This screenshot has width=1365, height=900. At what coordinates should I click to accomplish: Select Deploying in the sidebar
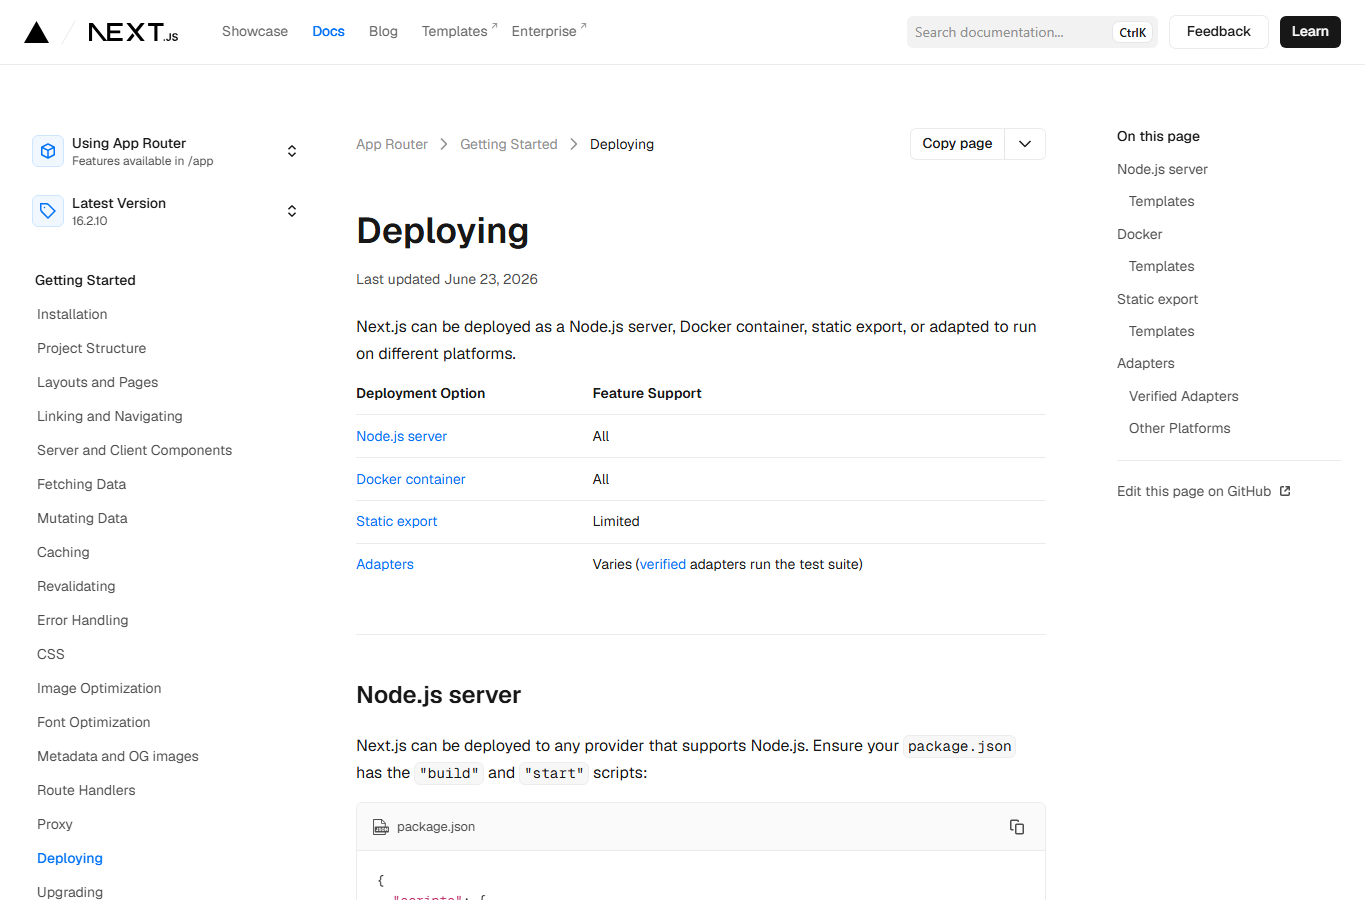70,858
